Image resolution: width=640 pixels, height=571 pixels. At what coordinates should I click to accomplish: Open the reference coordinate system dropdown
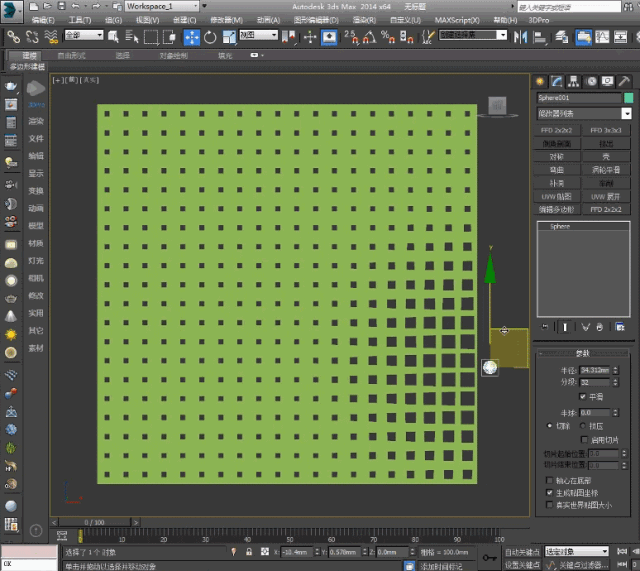(x=258, y=36)
